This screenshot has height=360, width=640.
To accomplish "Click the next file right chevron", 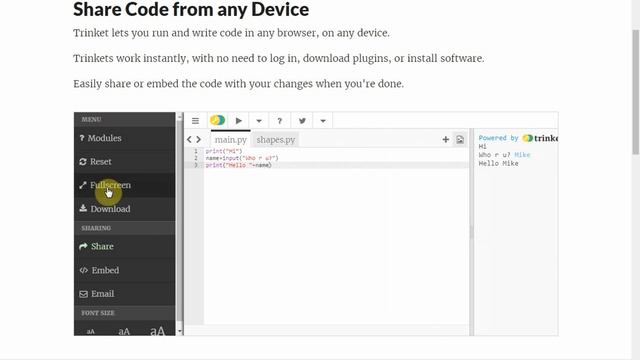I will pos(199,140).
